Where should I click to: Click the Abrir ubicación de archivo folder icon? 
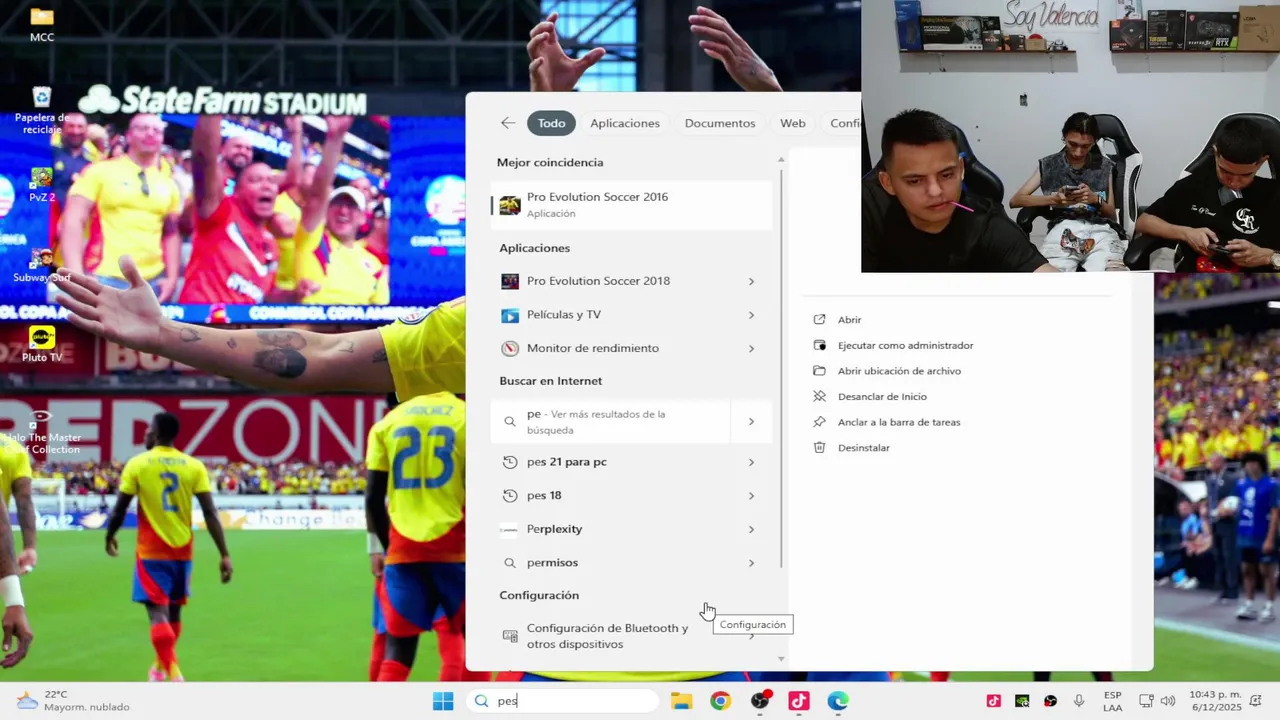click(x=819, y=371)
